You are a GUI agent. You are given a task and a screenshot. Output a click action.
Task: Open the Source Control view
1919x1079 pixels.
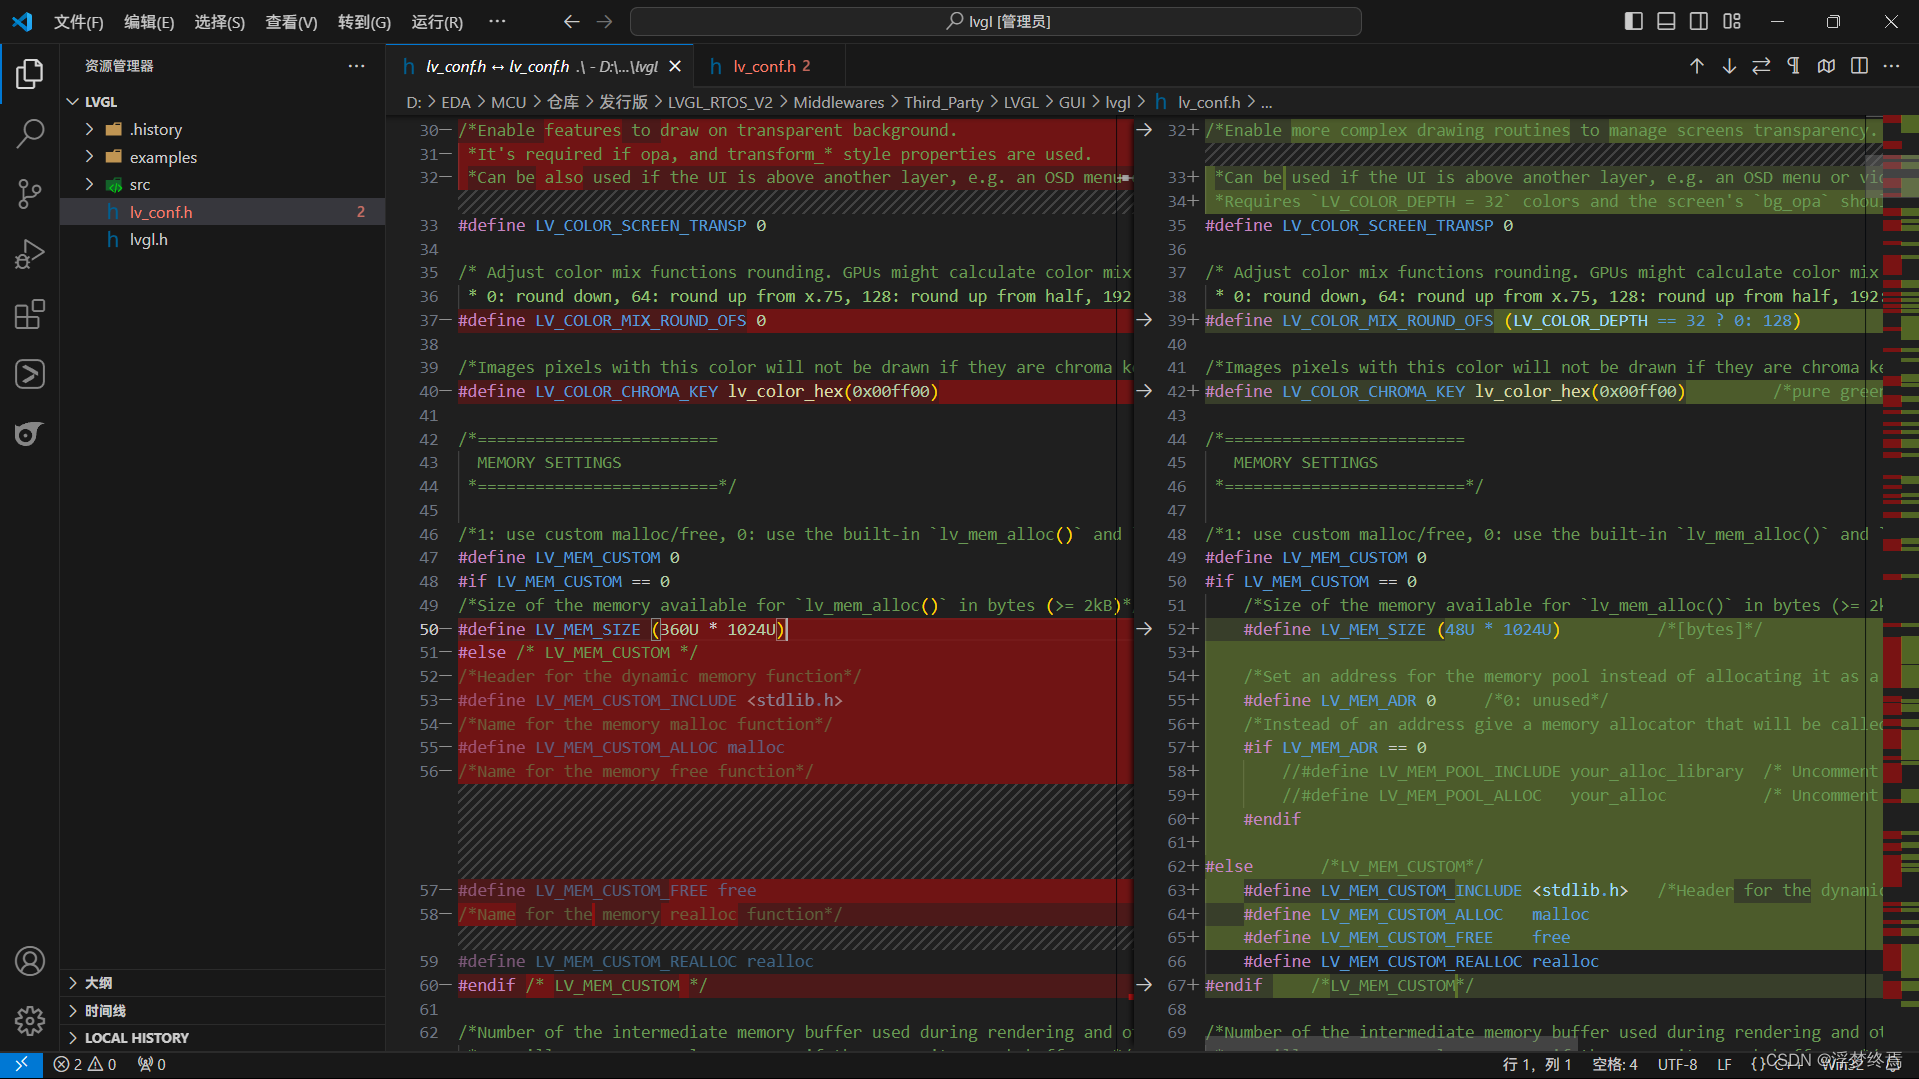pos(29,193)
